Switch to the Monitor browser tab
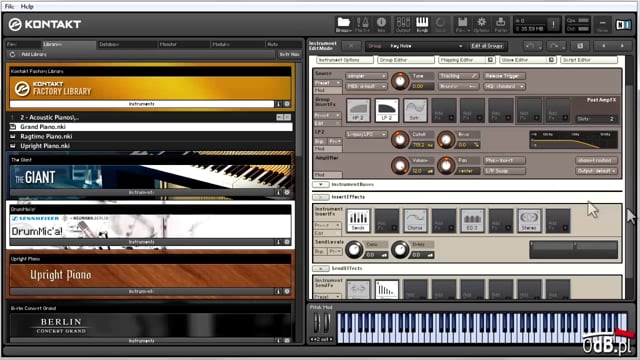The width and height of the screenshot is (640, 360). point(184,44)
